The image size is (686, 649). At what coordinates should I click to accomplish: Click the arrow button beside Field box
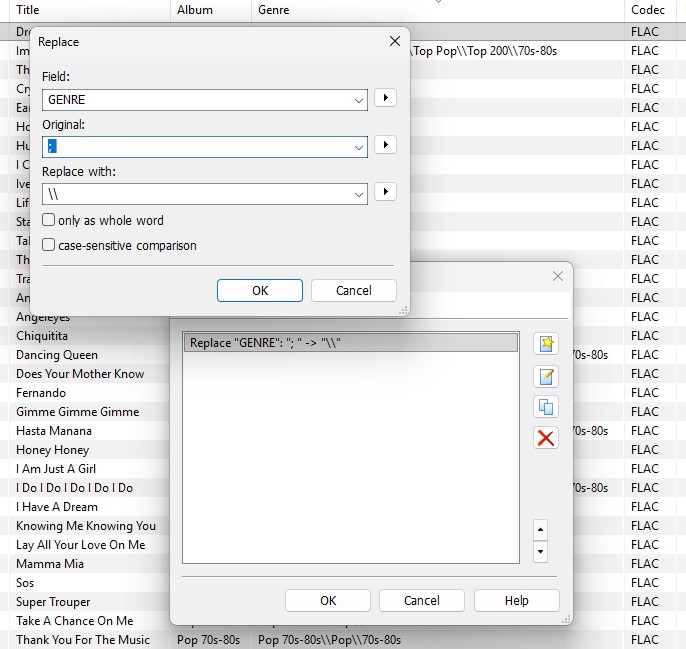[x=385, y=98]
